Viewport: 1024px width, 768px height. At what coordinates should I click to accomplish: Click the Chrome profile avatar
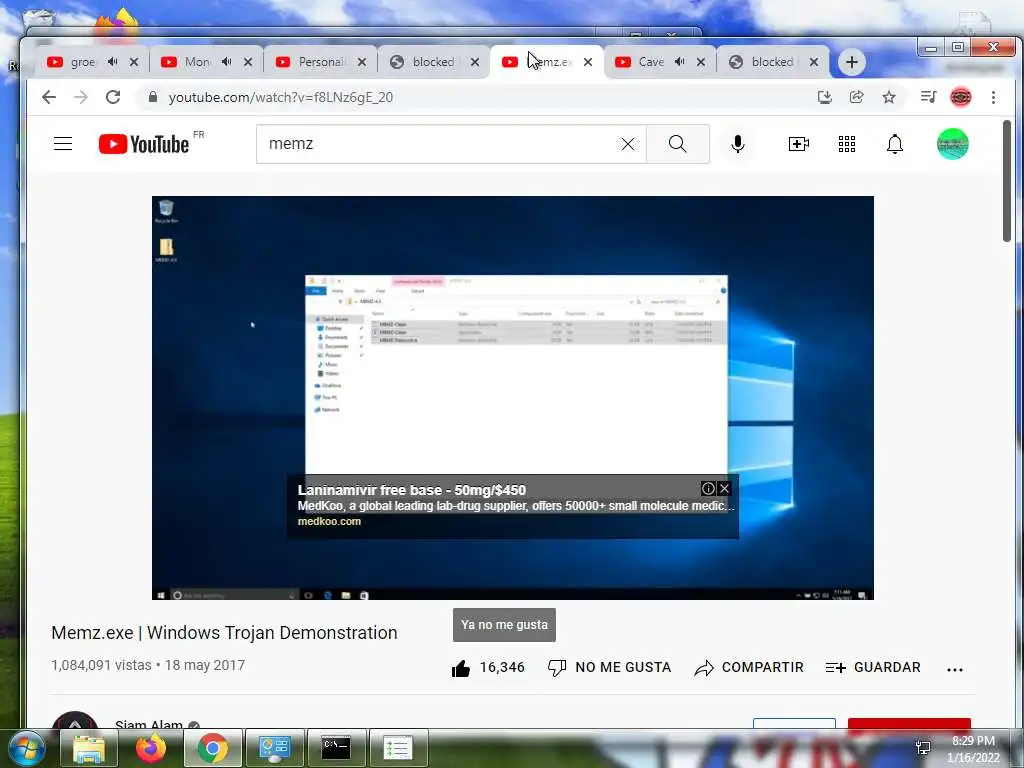pos(961,97)
